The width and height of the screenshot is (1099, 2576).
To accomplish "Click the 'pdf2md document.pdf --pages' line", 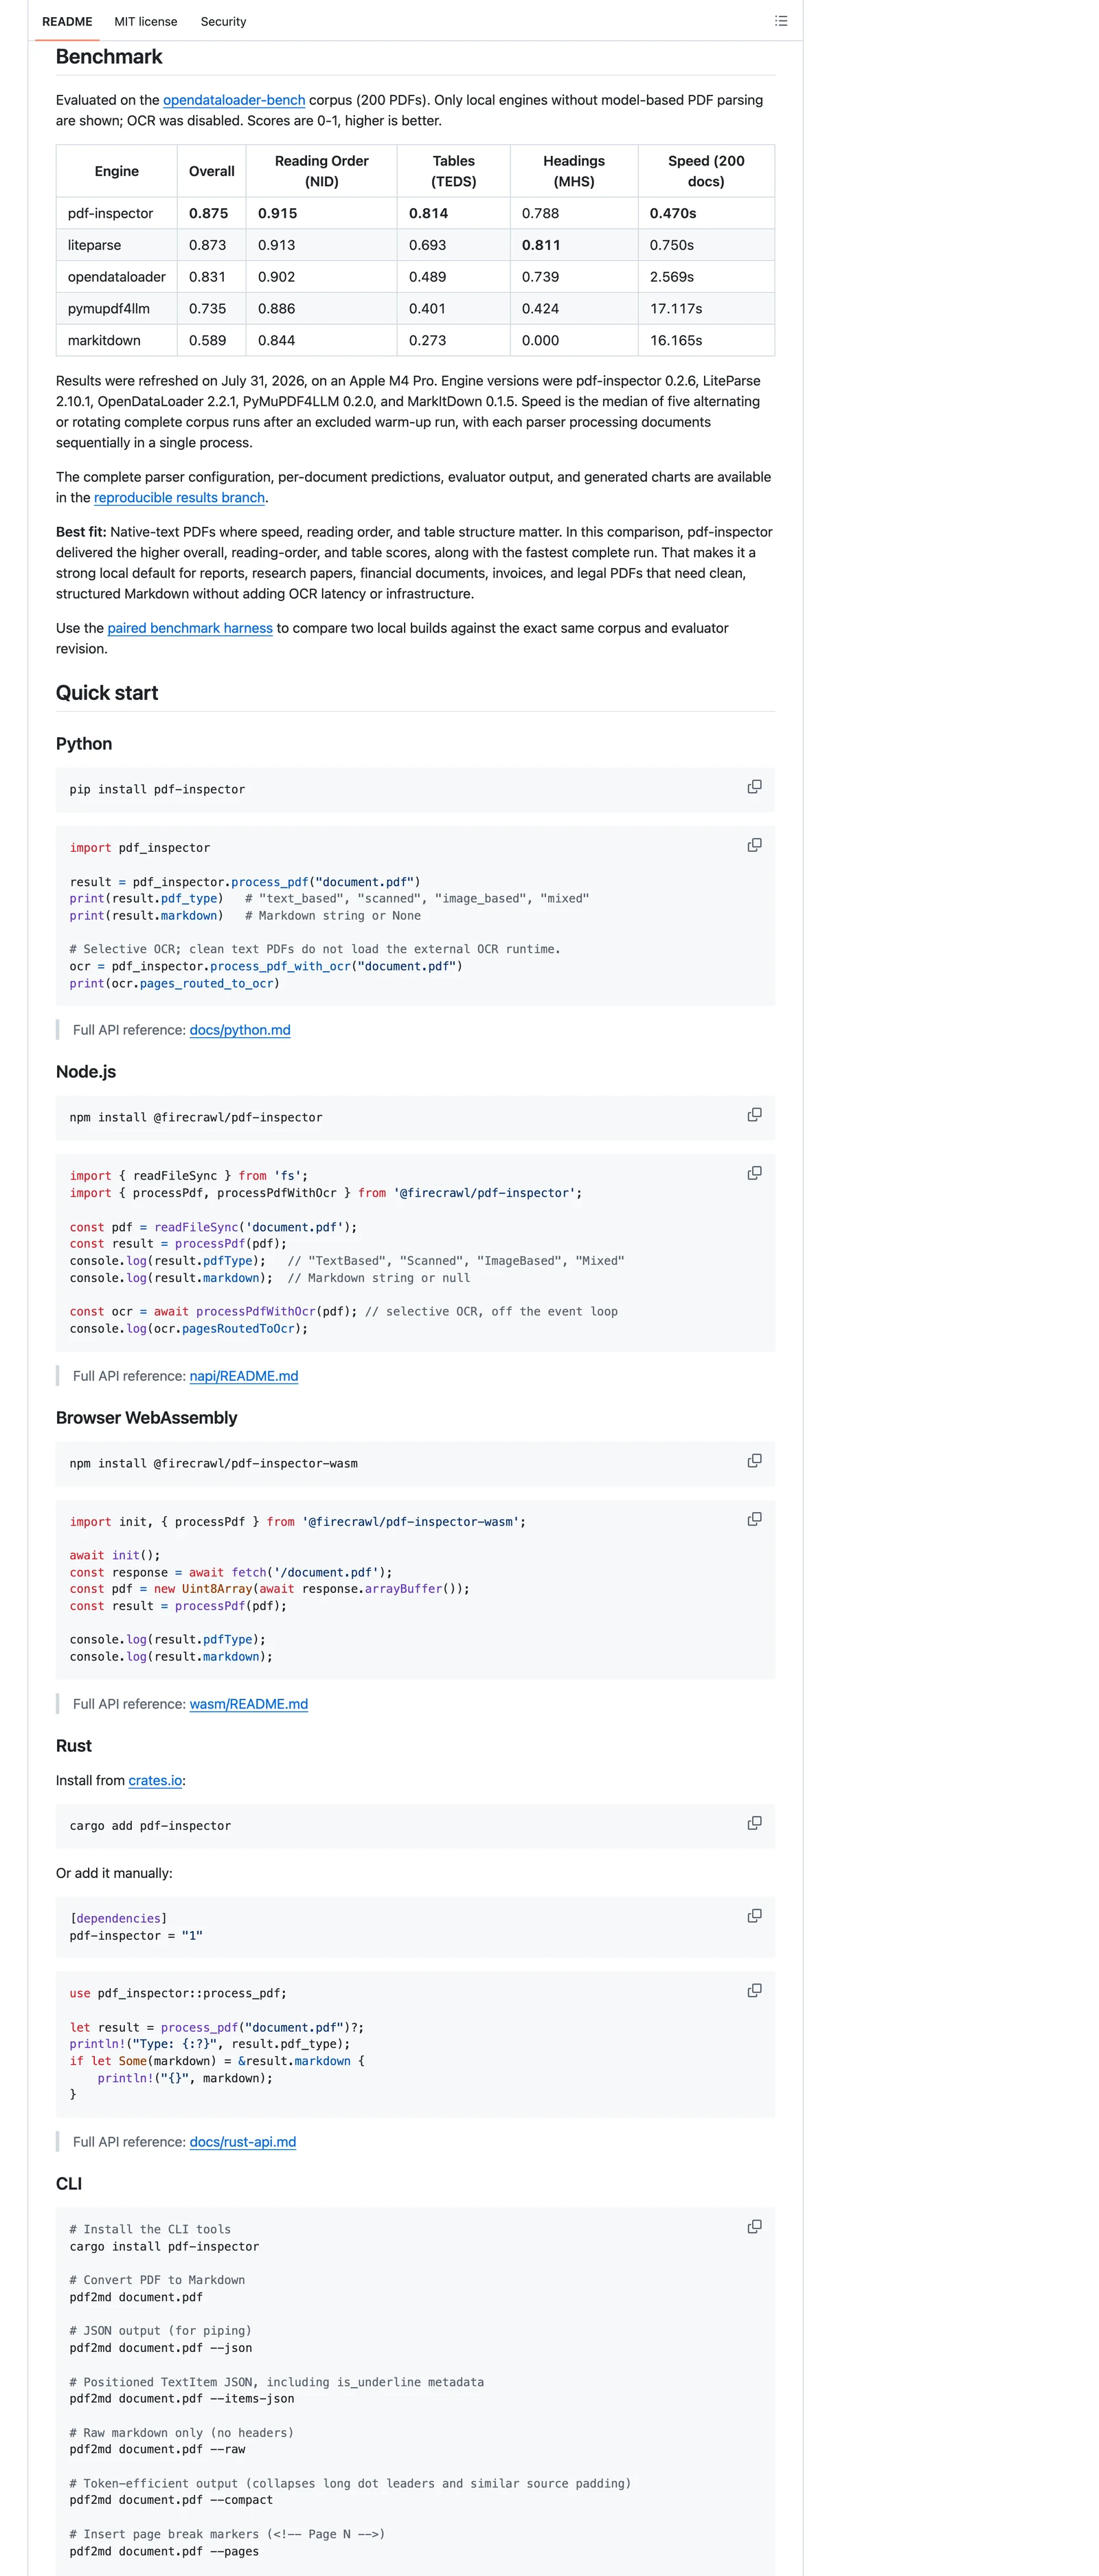I will (x=164, y=2551).
